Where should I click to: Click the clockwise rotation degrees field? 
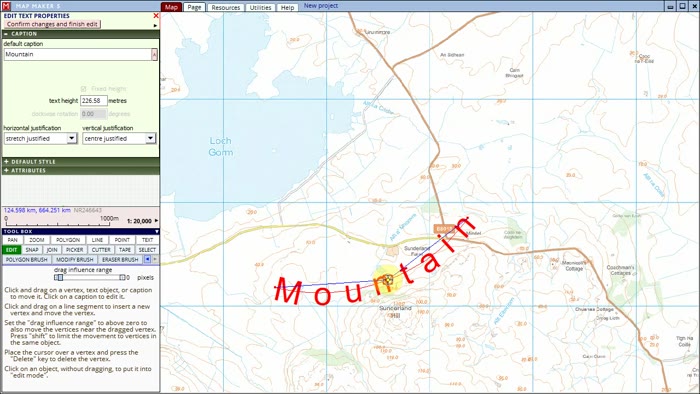[93, 114]
